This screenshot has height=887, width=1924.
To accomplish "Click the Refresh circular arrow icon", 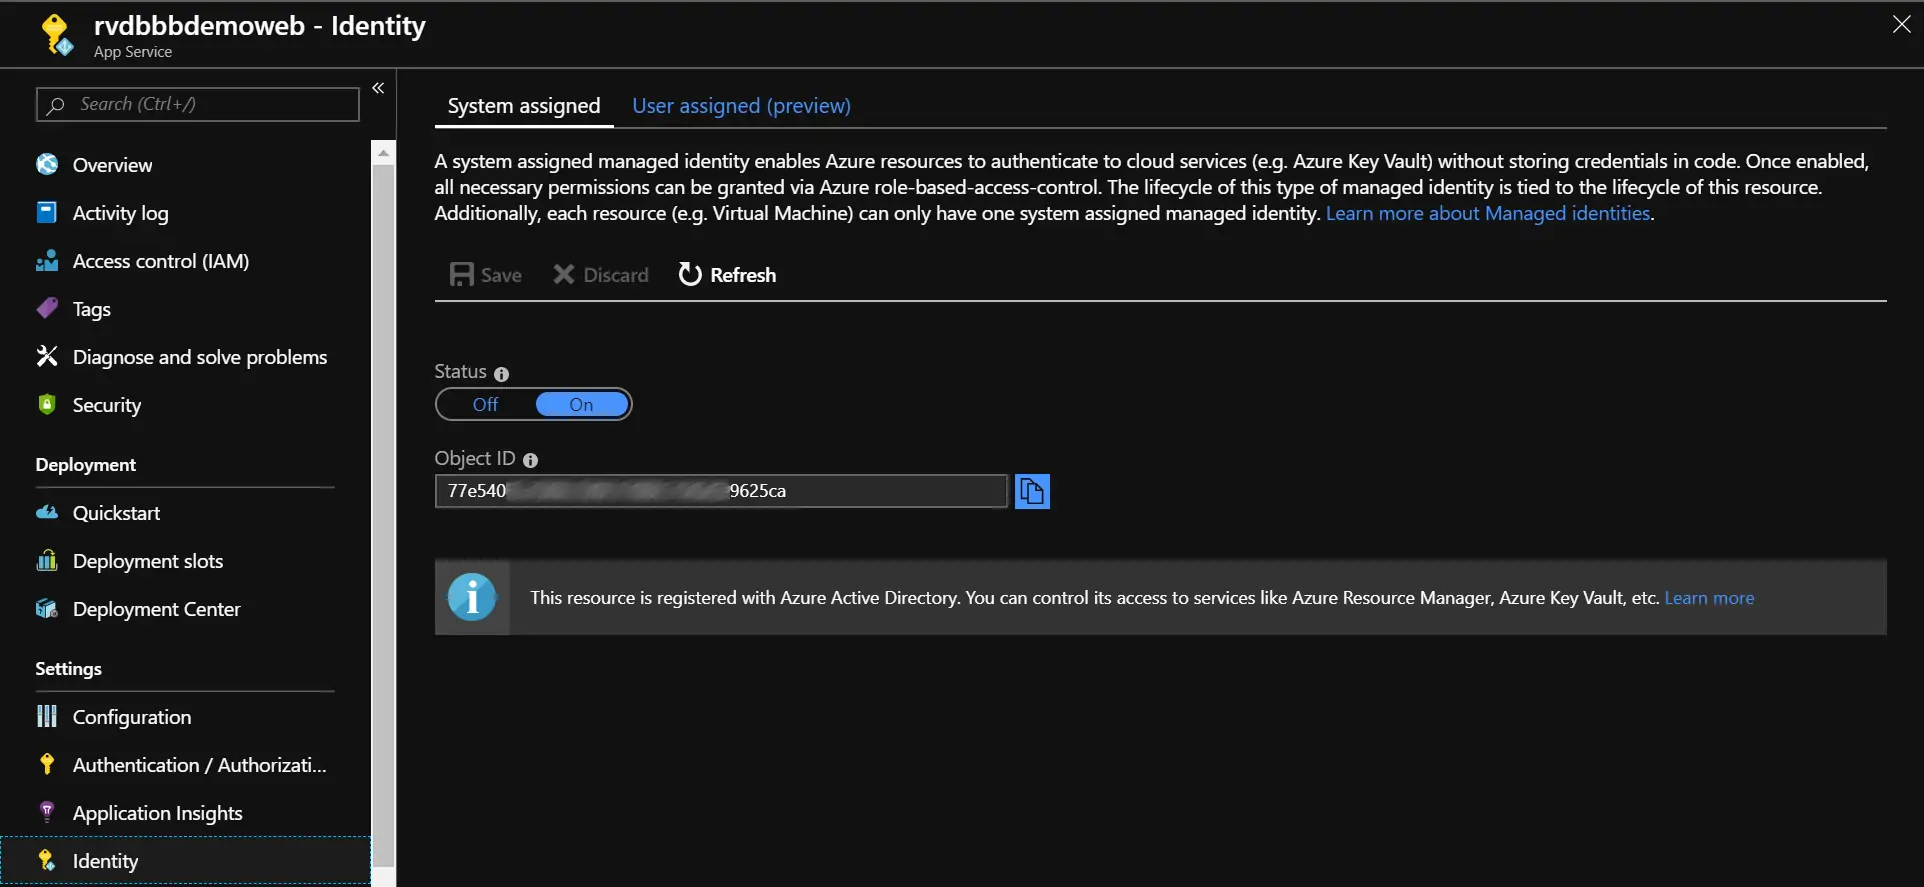I will point(690,274).
